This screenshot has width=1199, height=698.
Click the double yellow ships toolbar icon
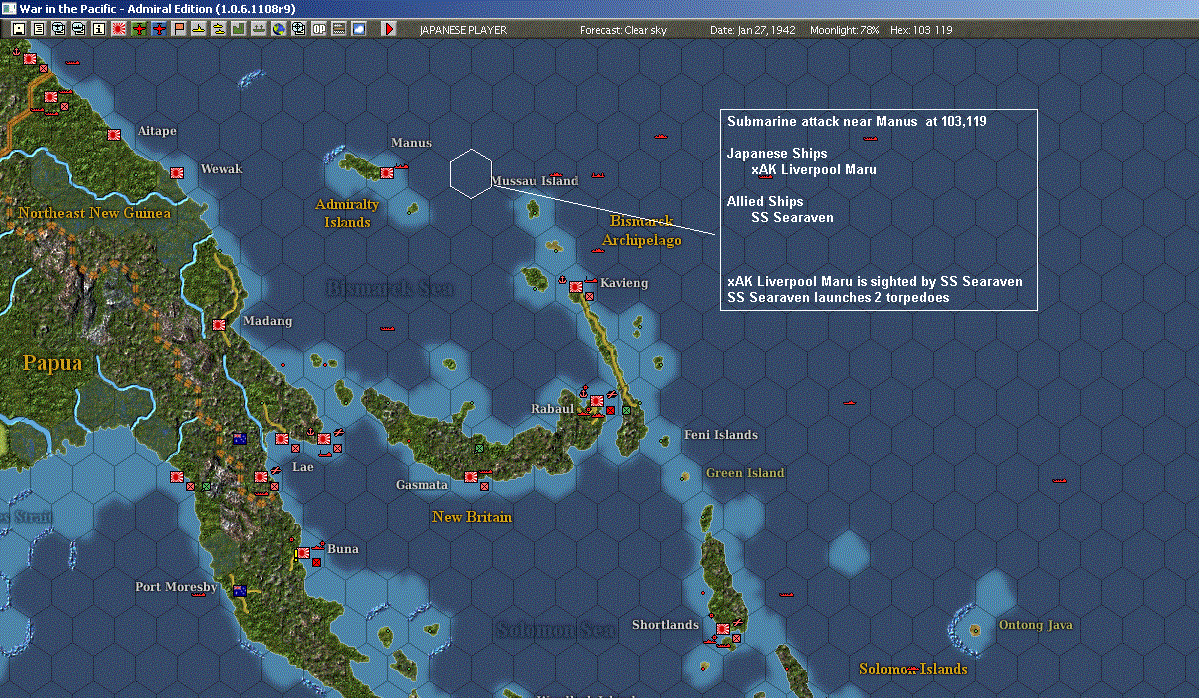[219, 29]
